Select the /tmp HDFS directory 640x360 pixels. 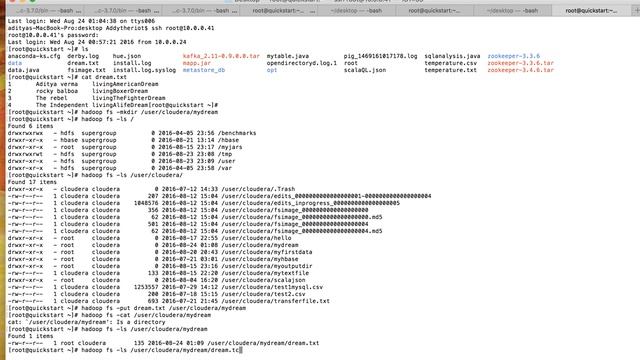pos(225,154)
